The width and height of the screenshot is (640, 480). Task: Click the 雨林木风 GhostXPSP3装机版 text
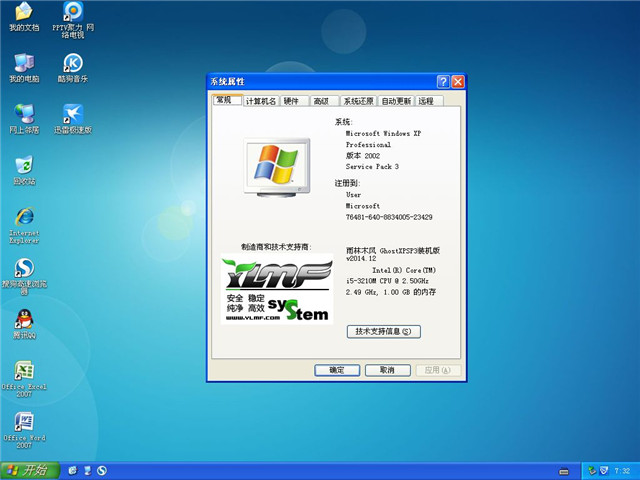pos(393,251)
